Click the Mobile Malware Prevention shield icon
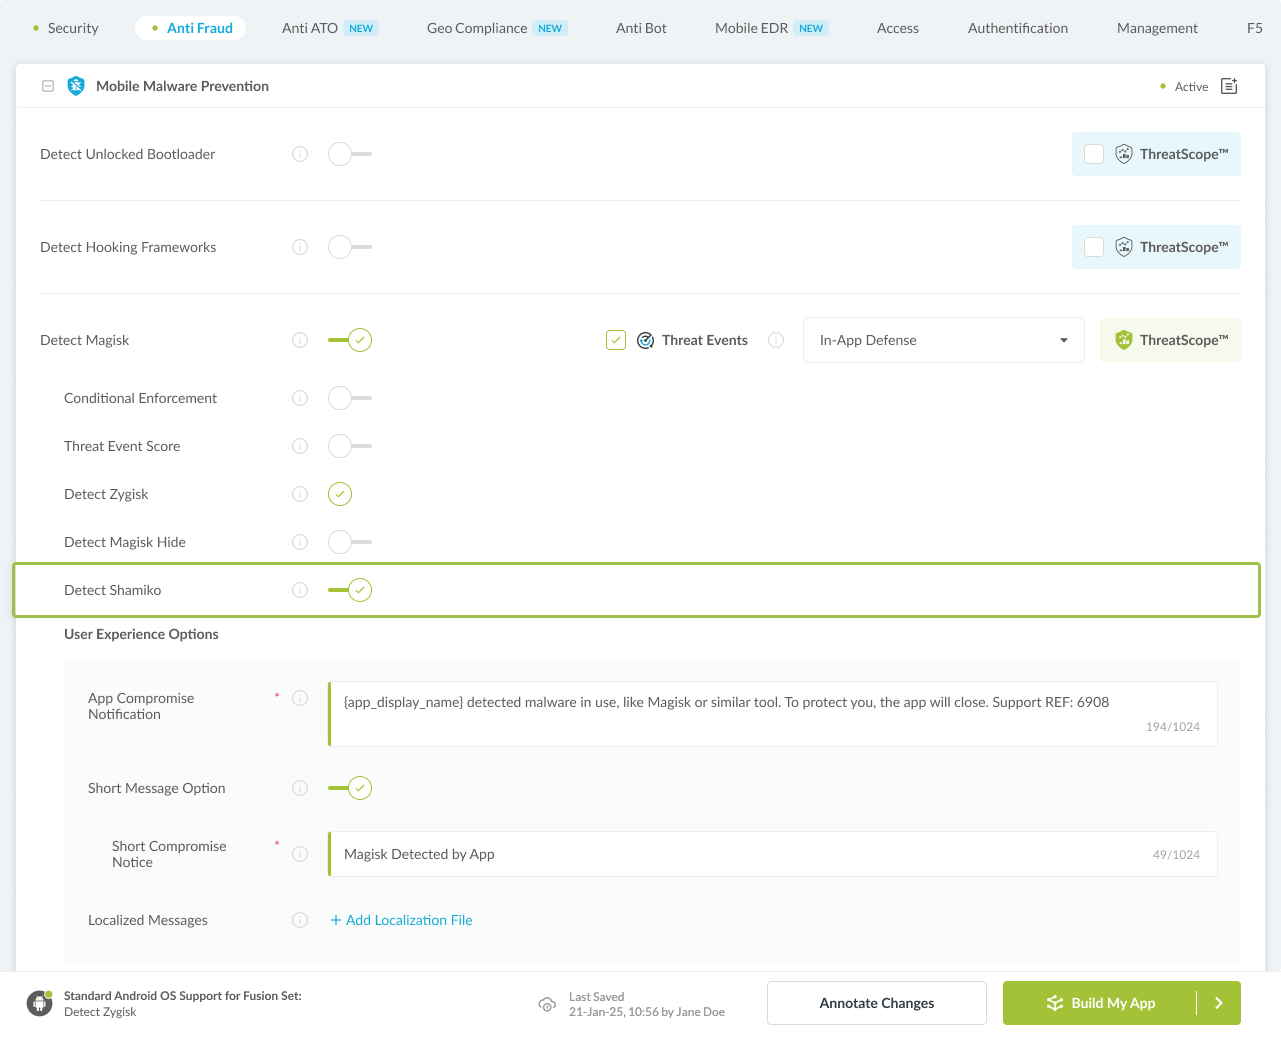1281x1039 pixels. coord(76,86)
